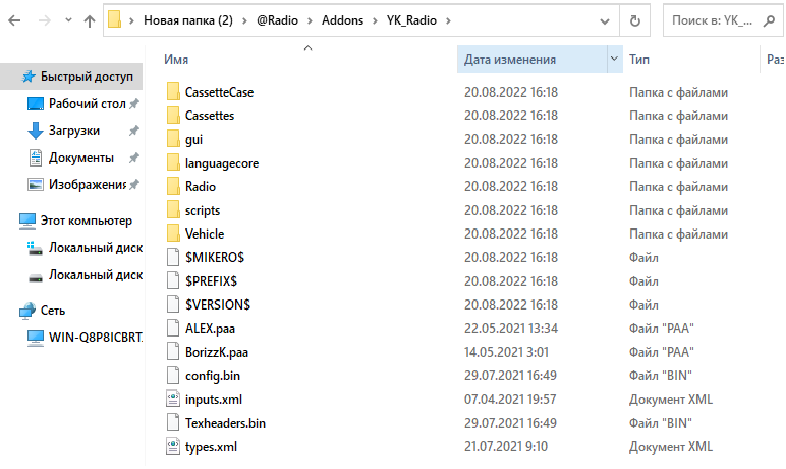Open the recent locations dropdown arrow
The image size is (786, 469).
(68, 20)
